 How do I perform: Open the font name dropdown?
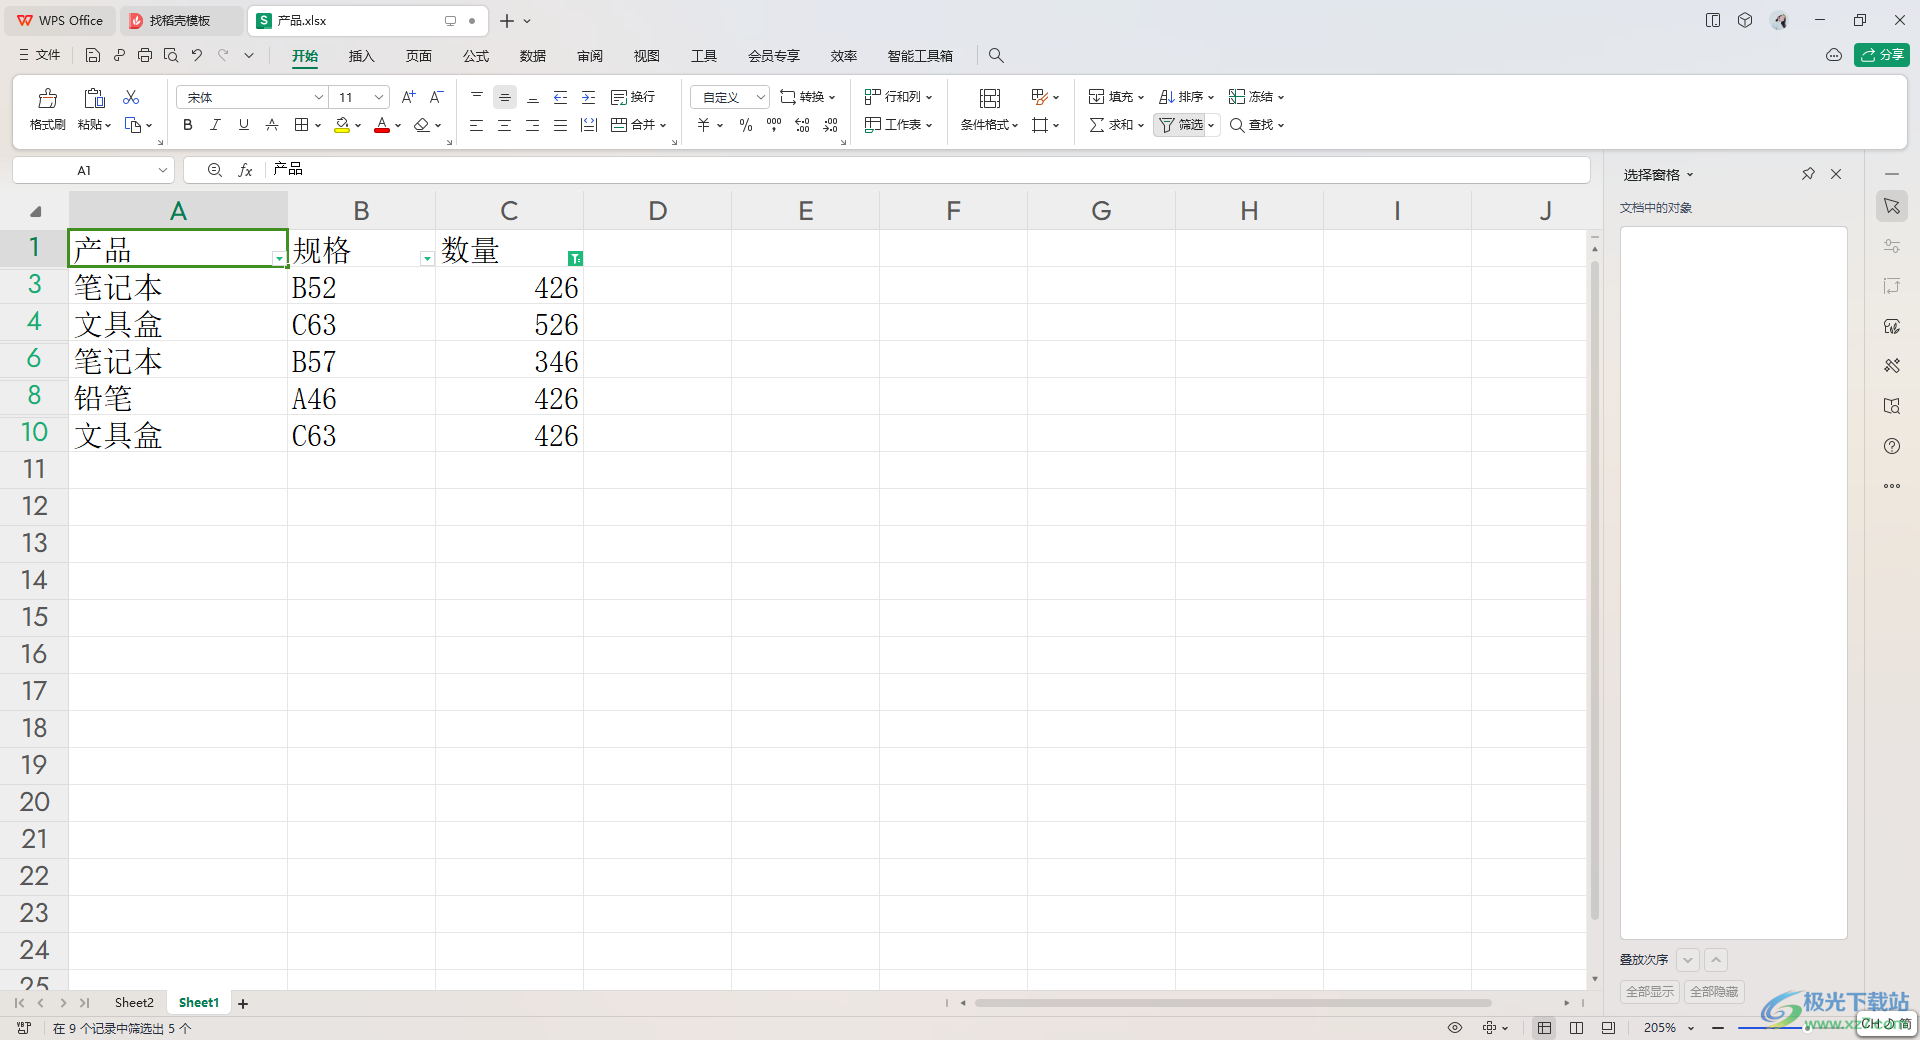click(x=319, y=97)
